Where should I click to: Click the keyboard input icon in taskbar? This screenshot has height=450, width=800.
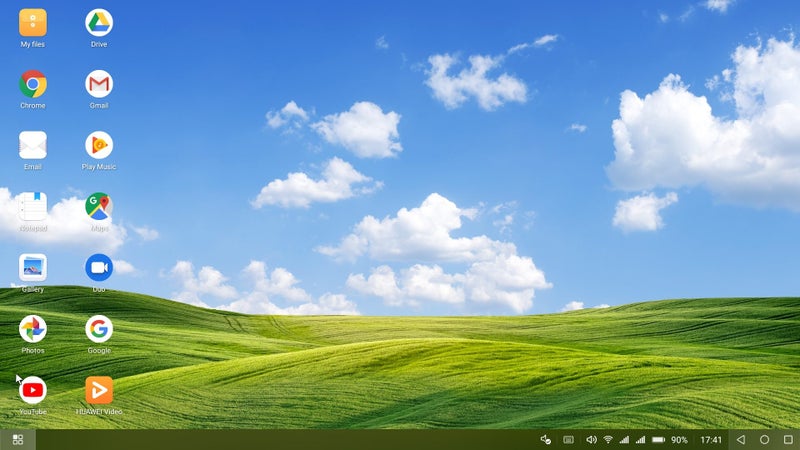click(x=568, y=439)
